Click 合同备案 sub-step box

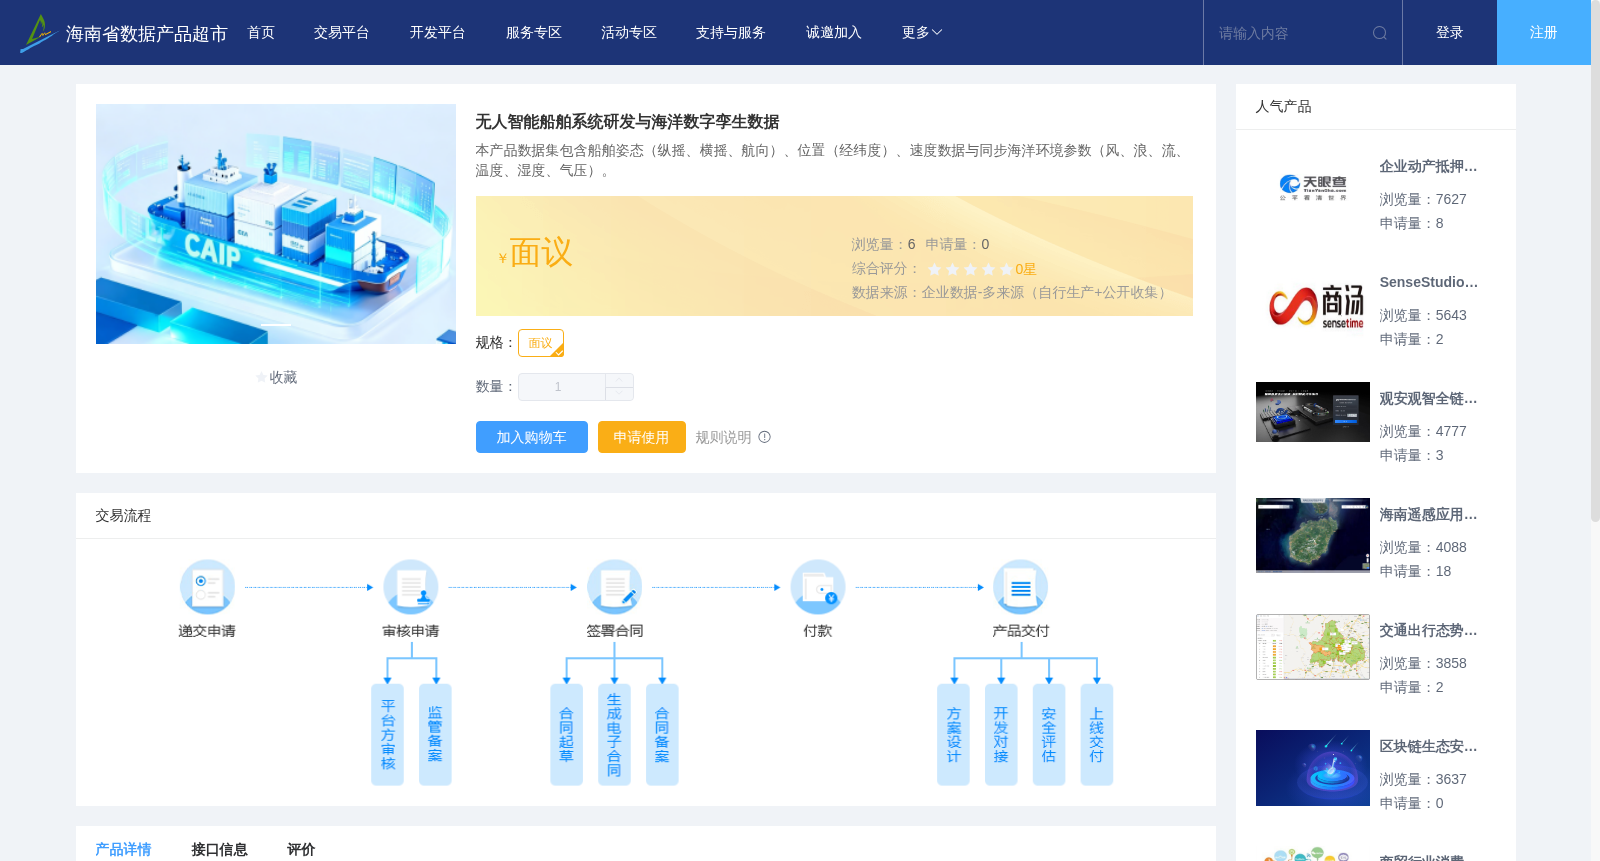[662, 734]
